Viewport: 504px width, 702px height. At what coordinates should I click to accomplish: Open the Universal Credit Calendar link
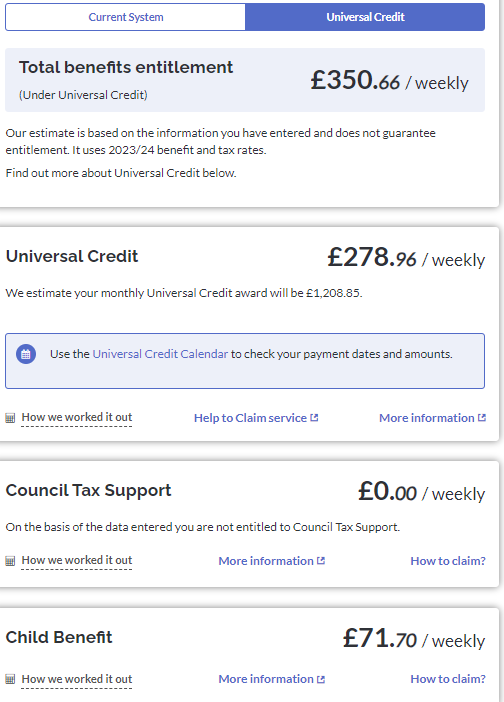tap(160, 354)
